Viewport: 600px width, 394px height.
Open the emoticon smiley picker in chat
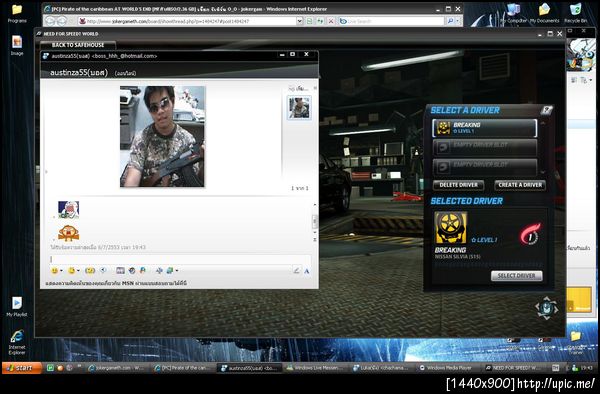tap(55, 270)
